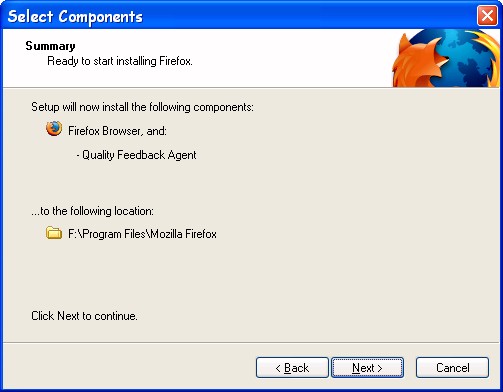Click the yellow folder icon beside install path
This screenshot has height=392, width=503.
pos(54,233)
